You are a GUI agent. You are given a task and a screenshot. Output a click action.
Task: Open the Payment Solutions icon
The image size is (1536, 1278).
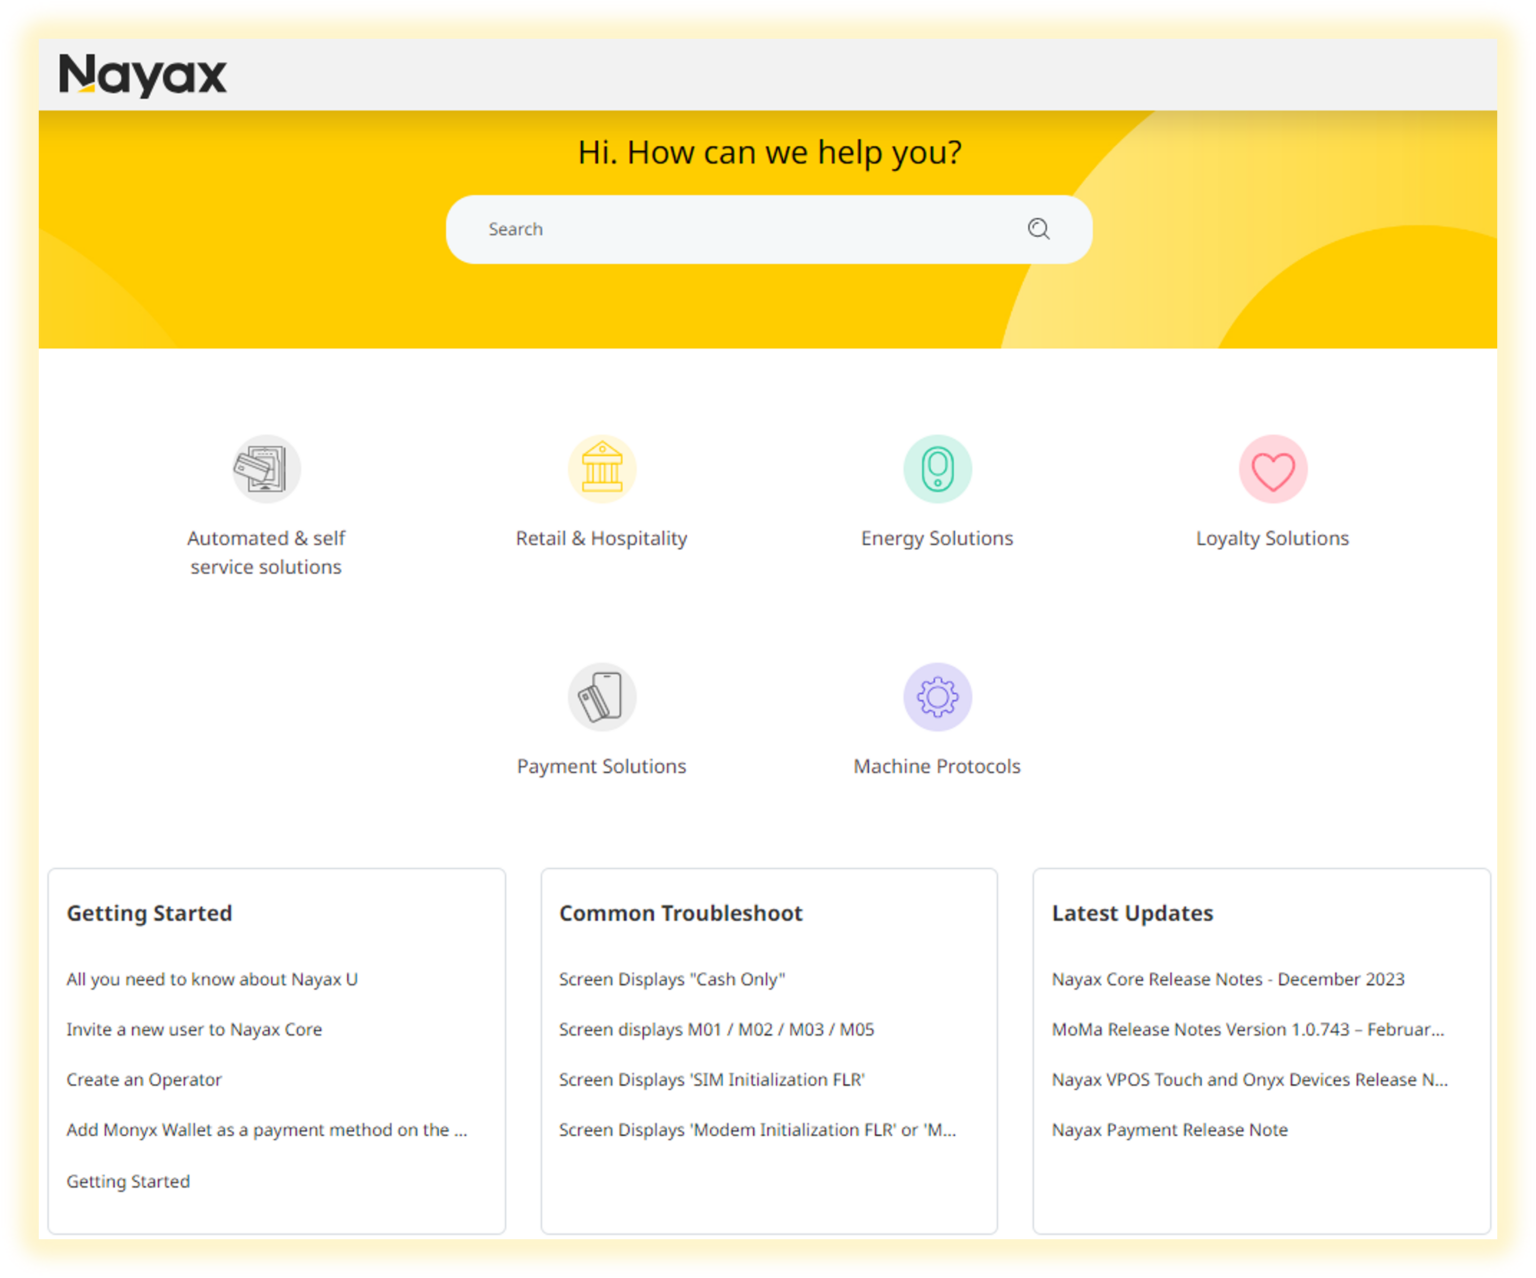pos(601,697)
